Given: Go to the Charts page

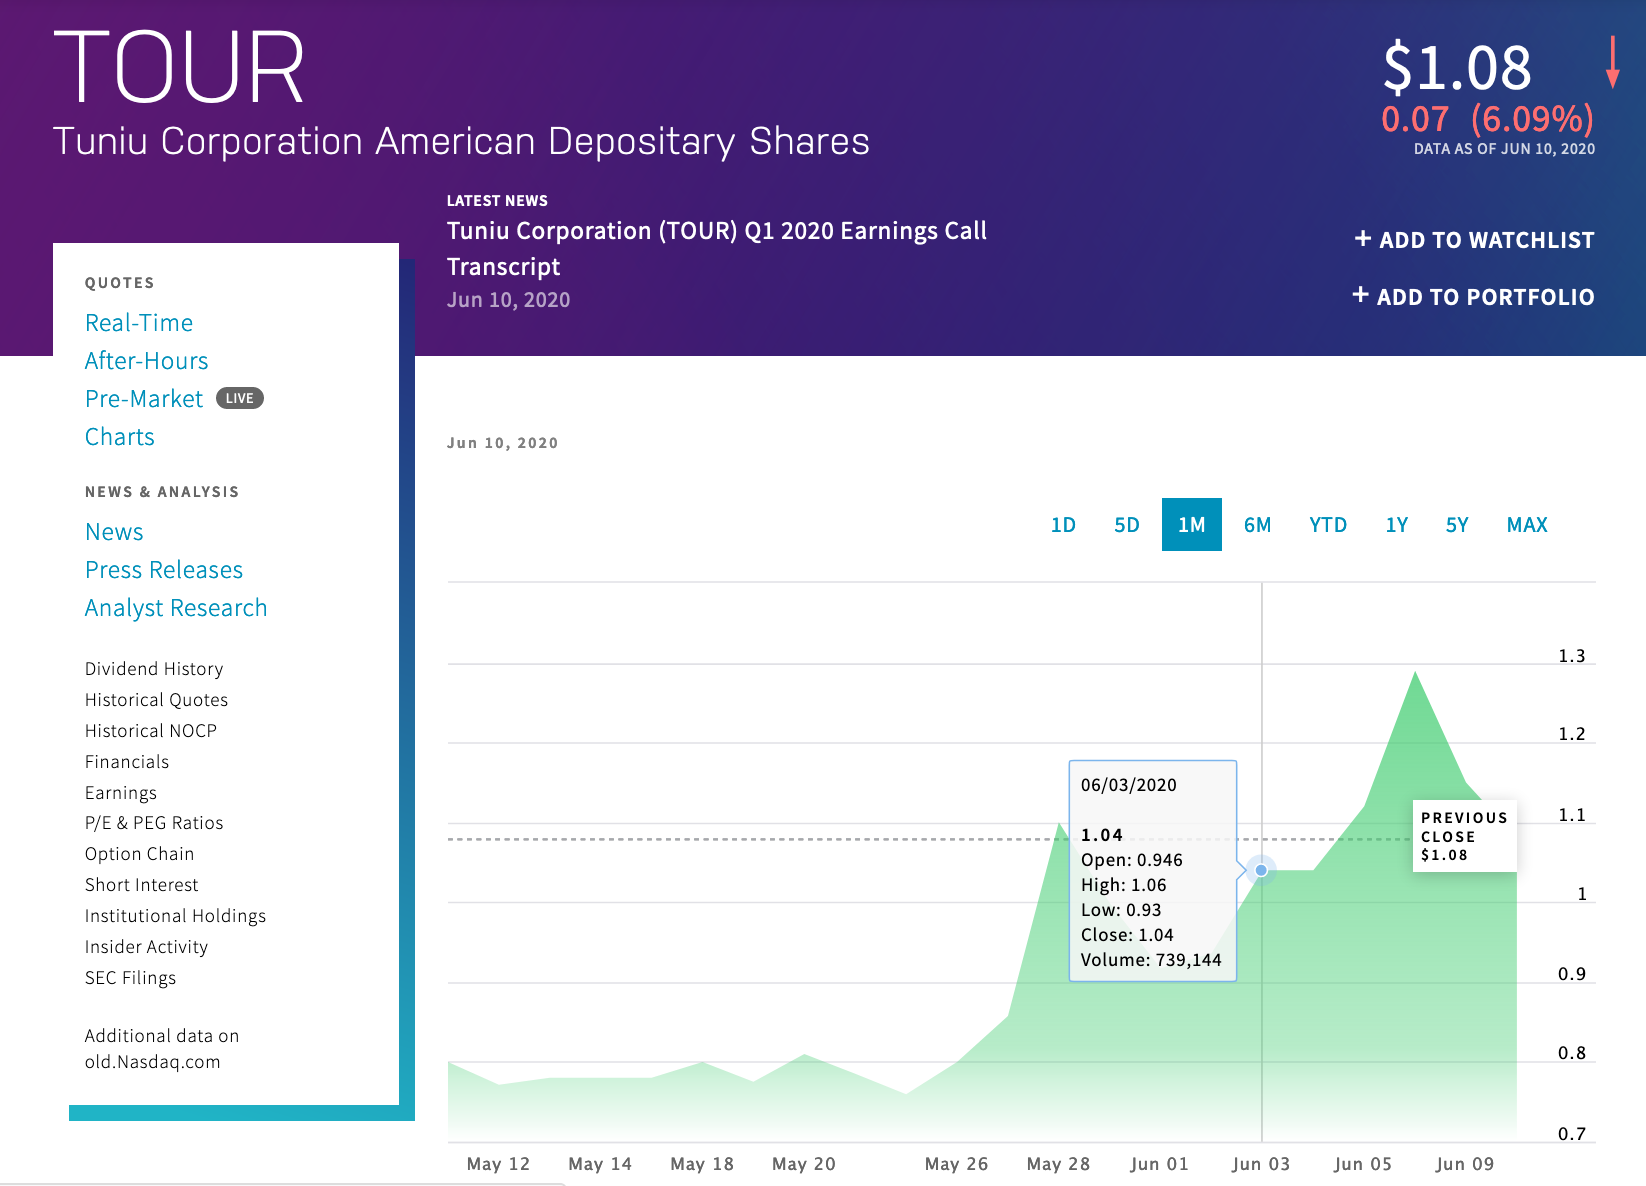Looking at the screenshot, I should click(x=120, y=437).
